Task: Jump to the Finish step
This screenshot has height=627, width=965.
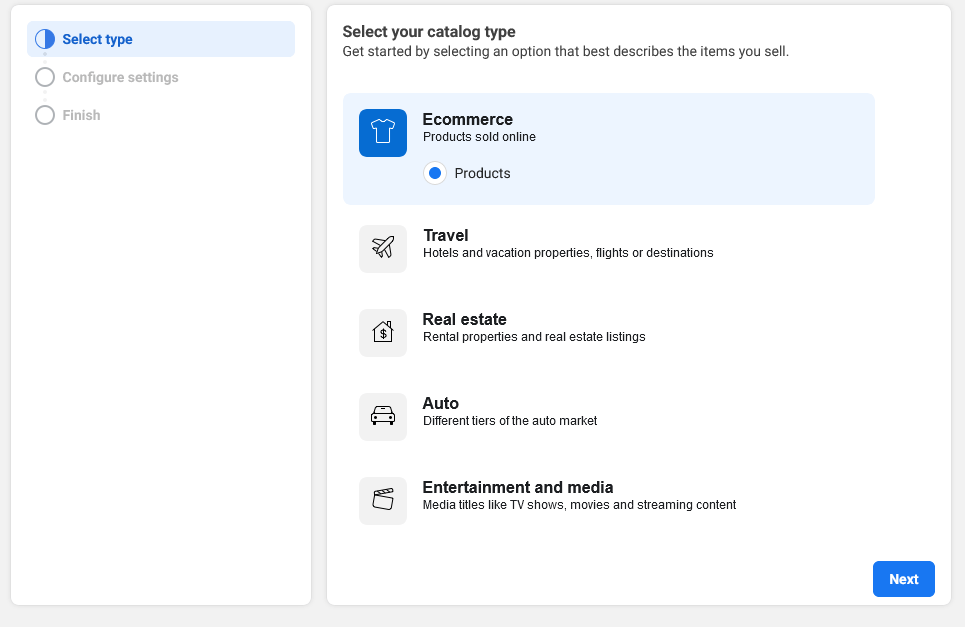Action: point(81,115)
